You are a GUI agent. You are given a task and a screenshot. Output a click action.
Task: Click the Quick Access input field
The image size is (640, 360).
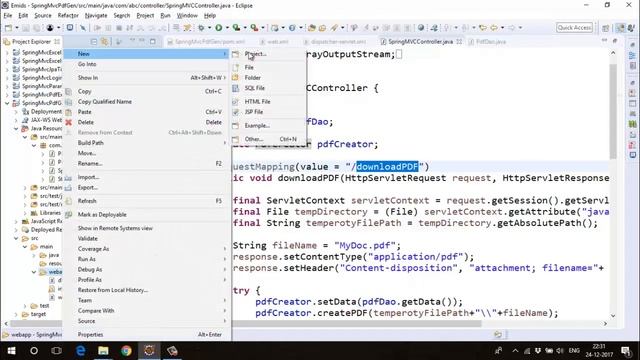pos(574,27)
